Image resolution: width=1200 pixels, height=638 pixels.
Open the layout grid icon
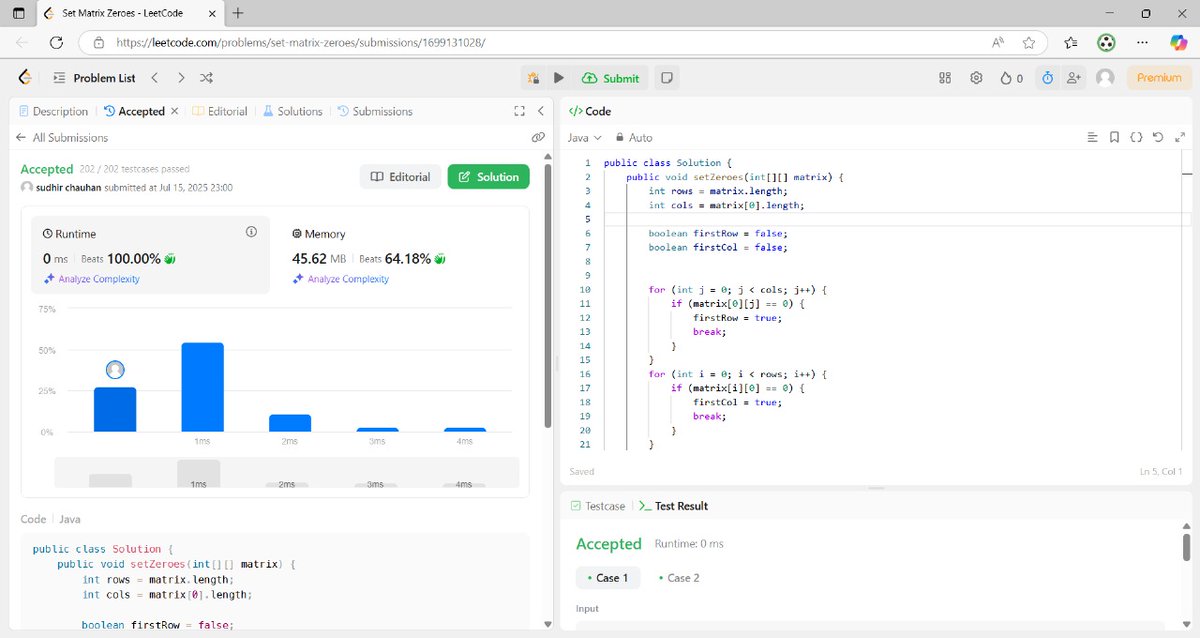pos(945,78)
